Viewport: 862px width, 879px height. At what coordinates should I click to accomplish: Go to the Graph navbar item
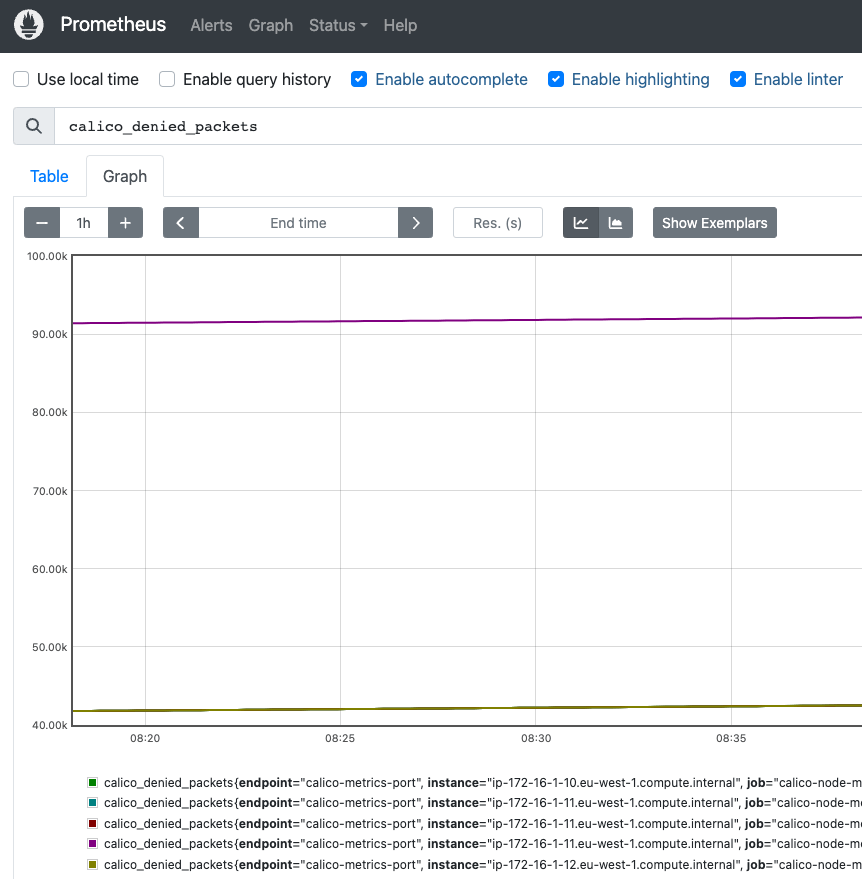click(271, 25)
